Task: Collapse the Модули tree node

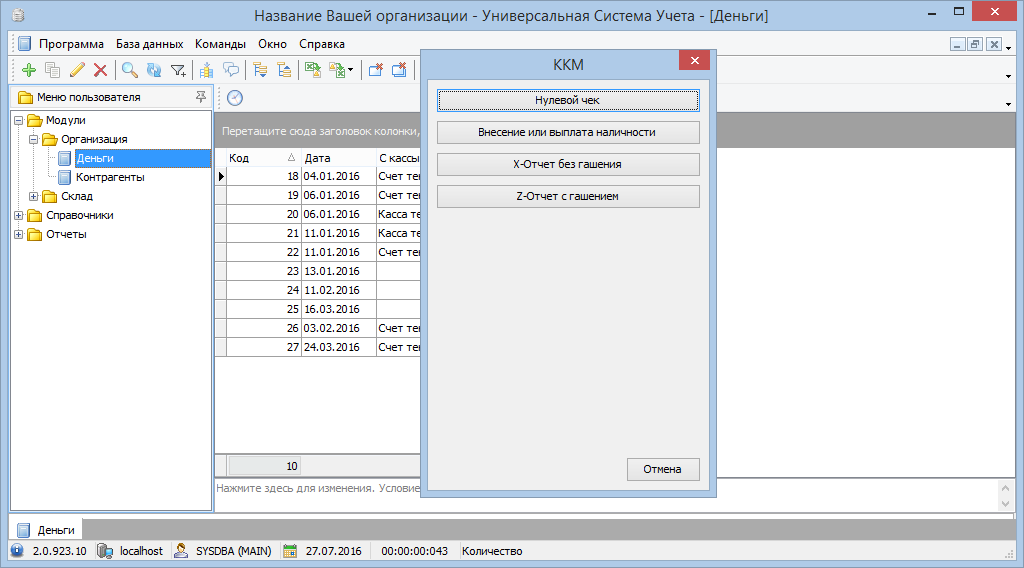Action: coord(19,121)
